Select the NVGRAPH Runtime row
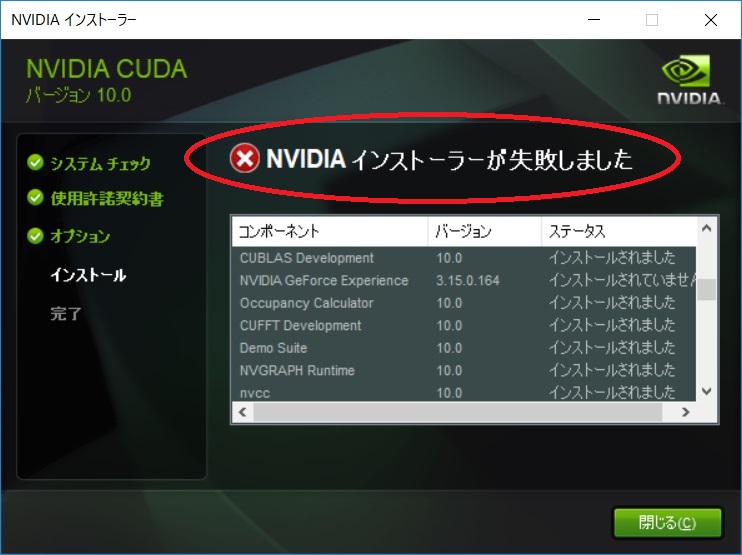This screenshot has height=555, width=742. click(x=464, y=370)
